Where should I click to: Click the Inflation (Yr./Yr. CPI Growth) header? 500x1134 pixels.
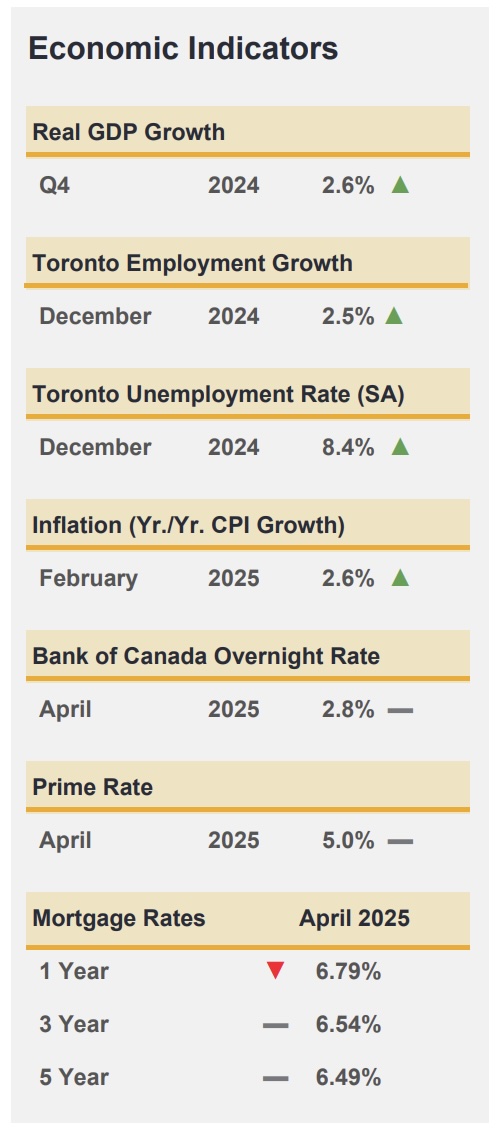click(x=188, y=525)
